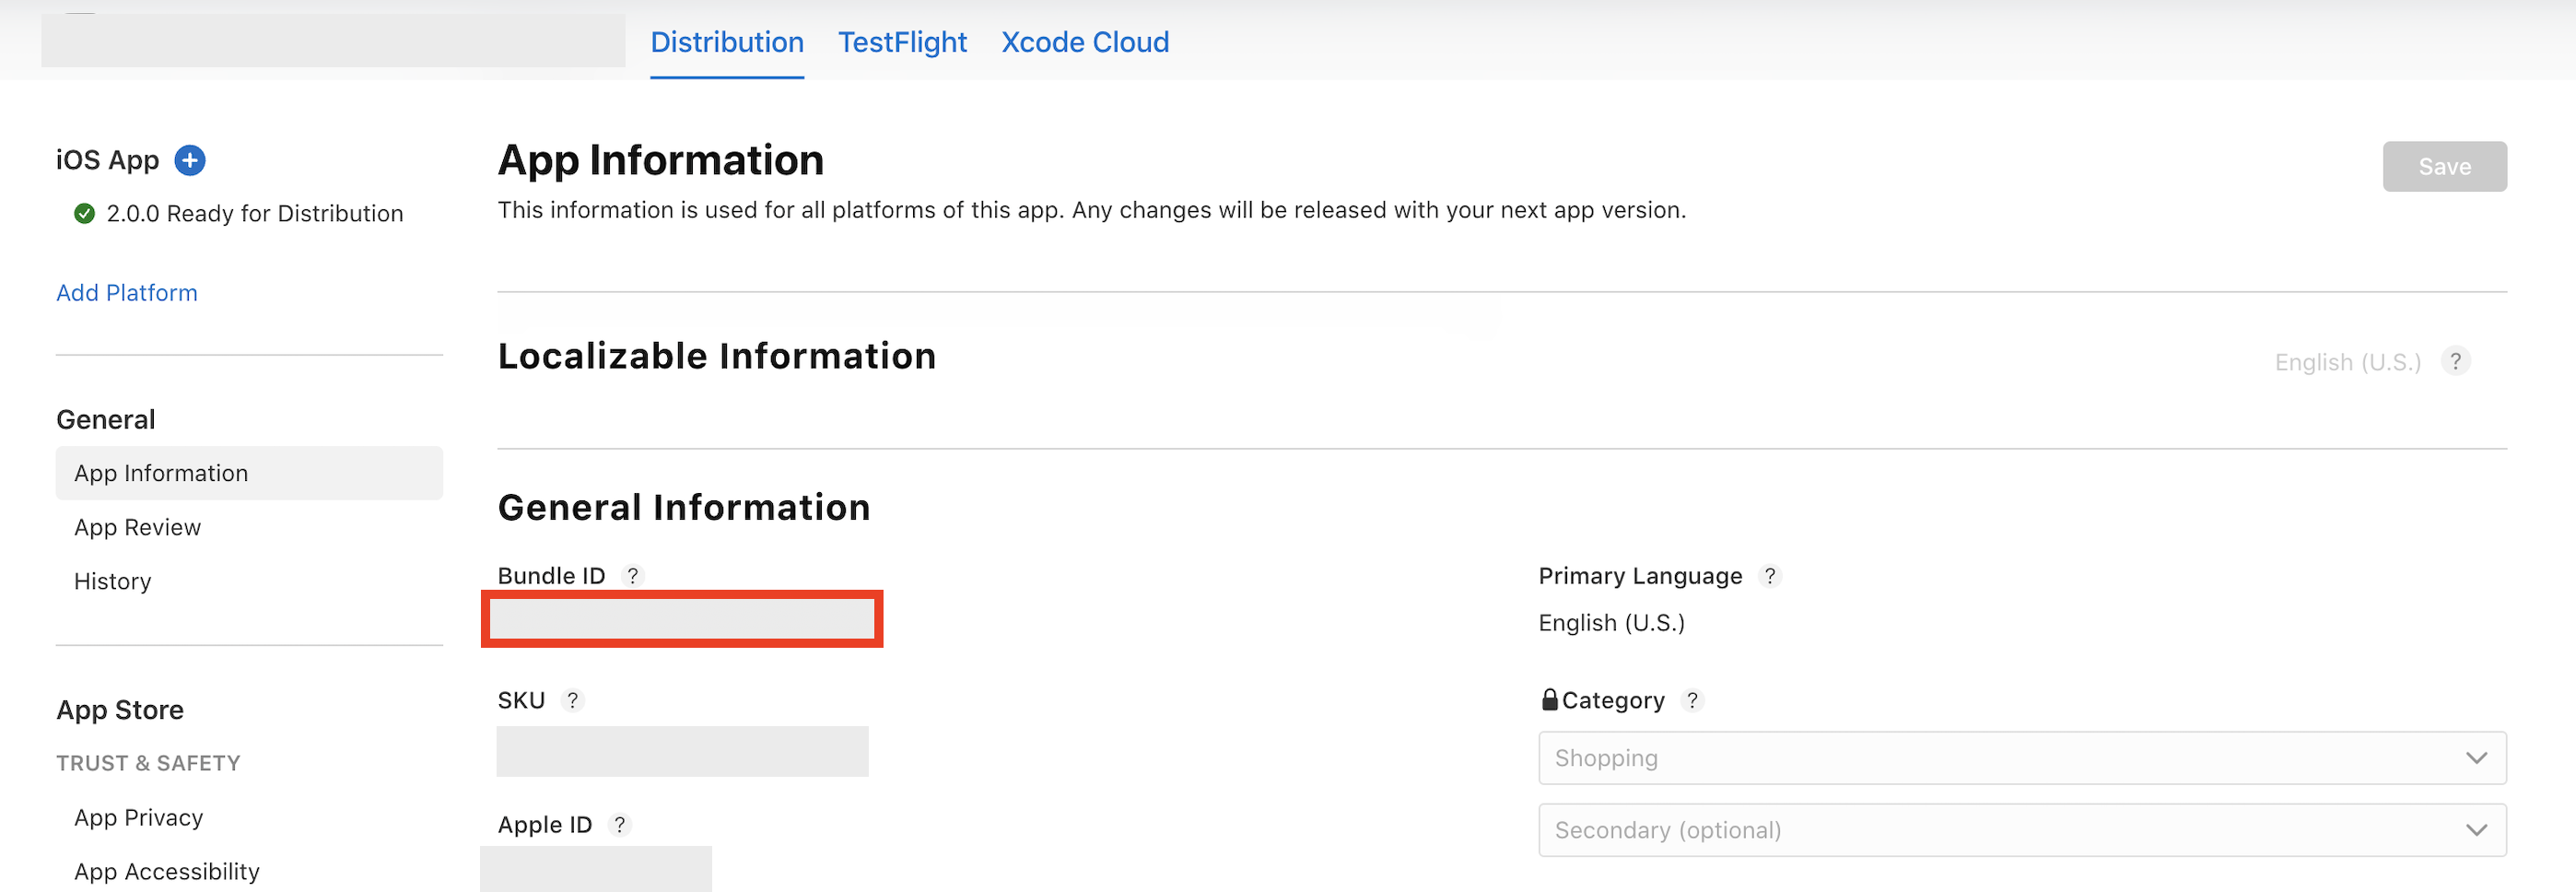Click the Apple ID help question mark
The height and width of the screenshot is (892, 2576).
(x=620, y=825)
